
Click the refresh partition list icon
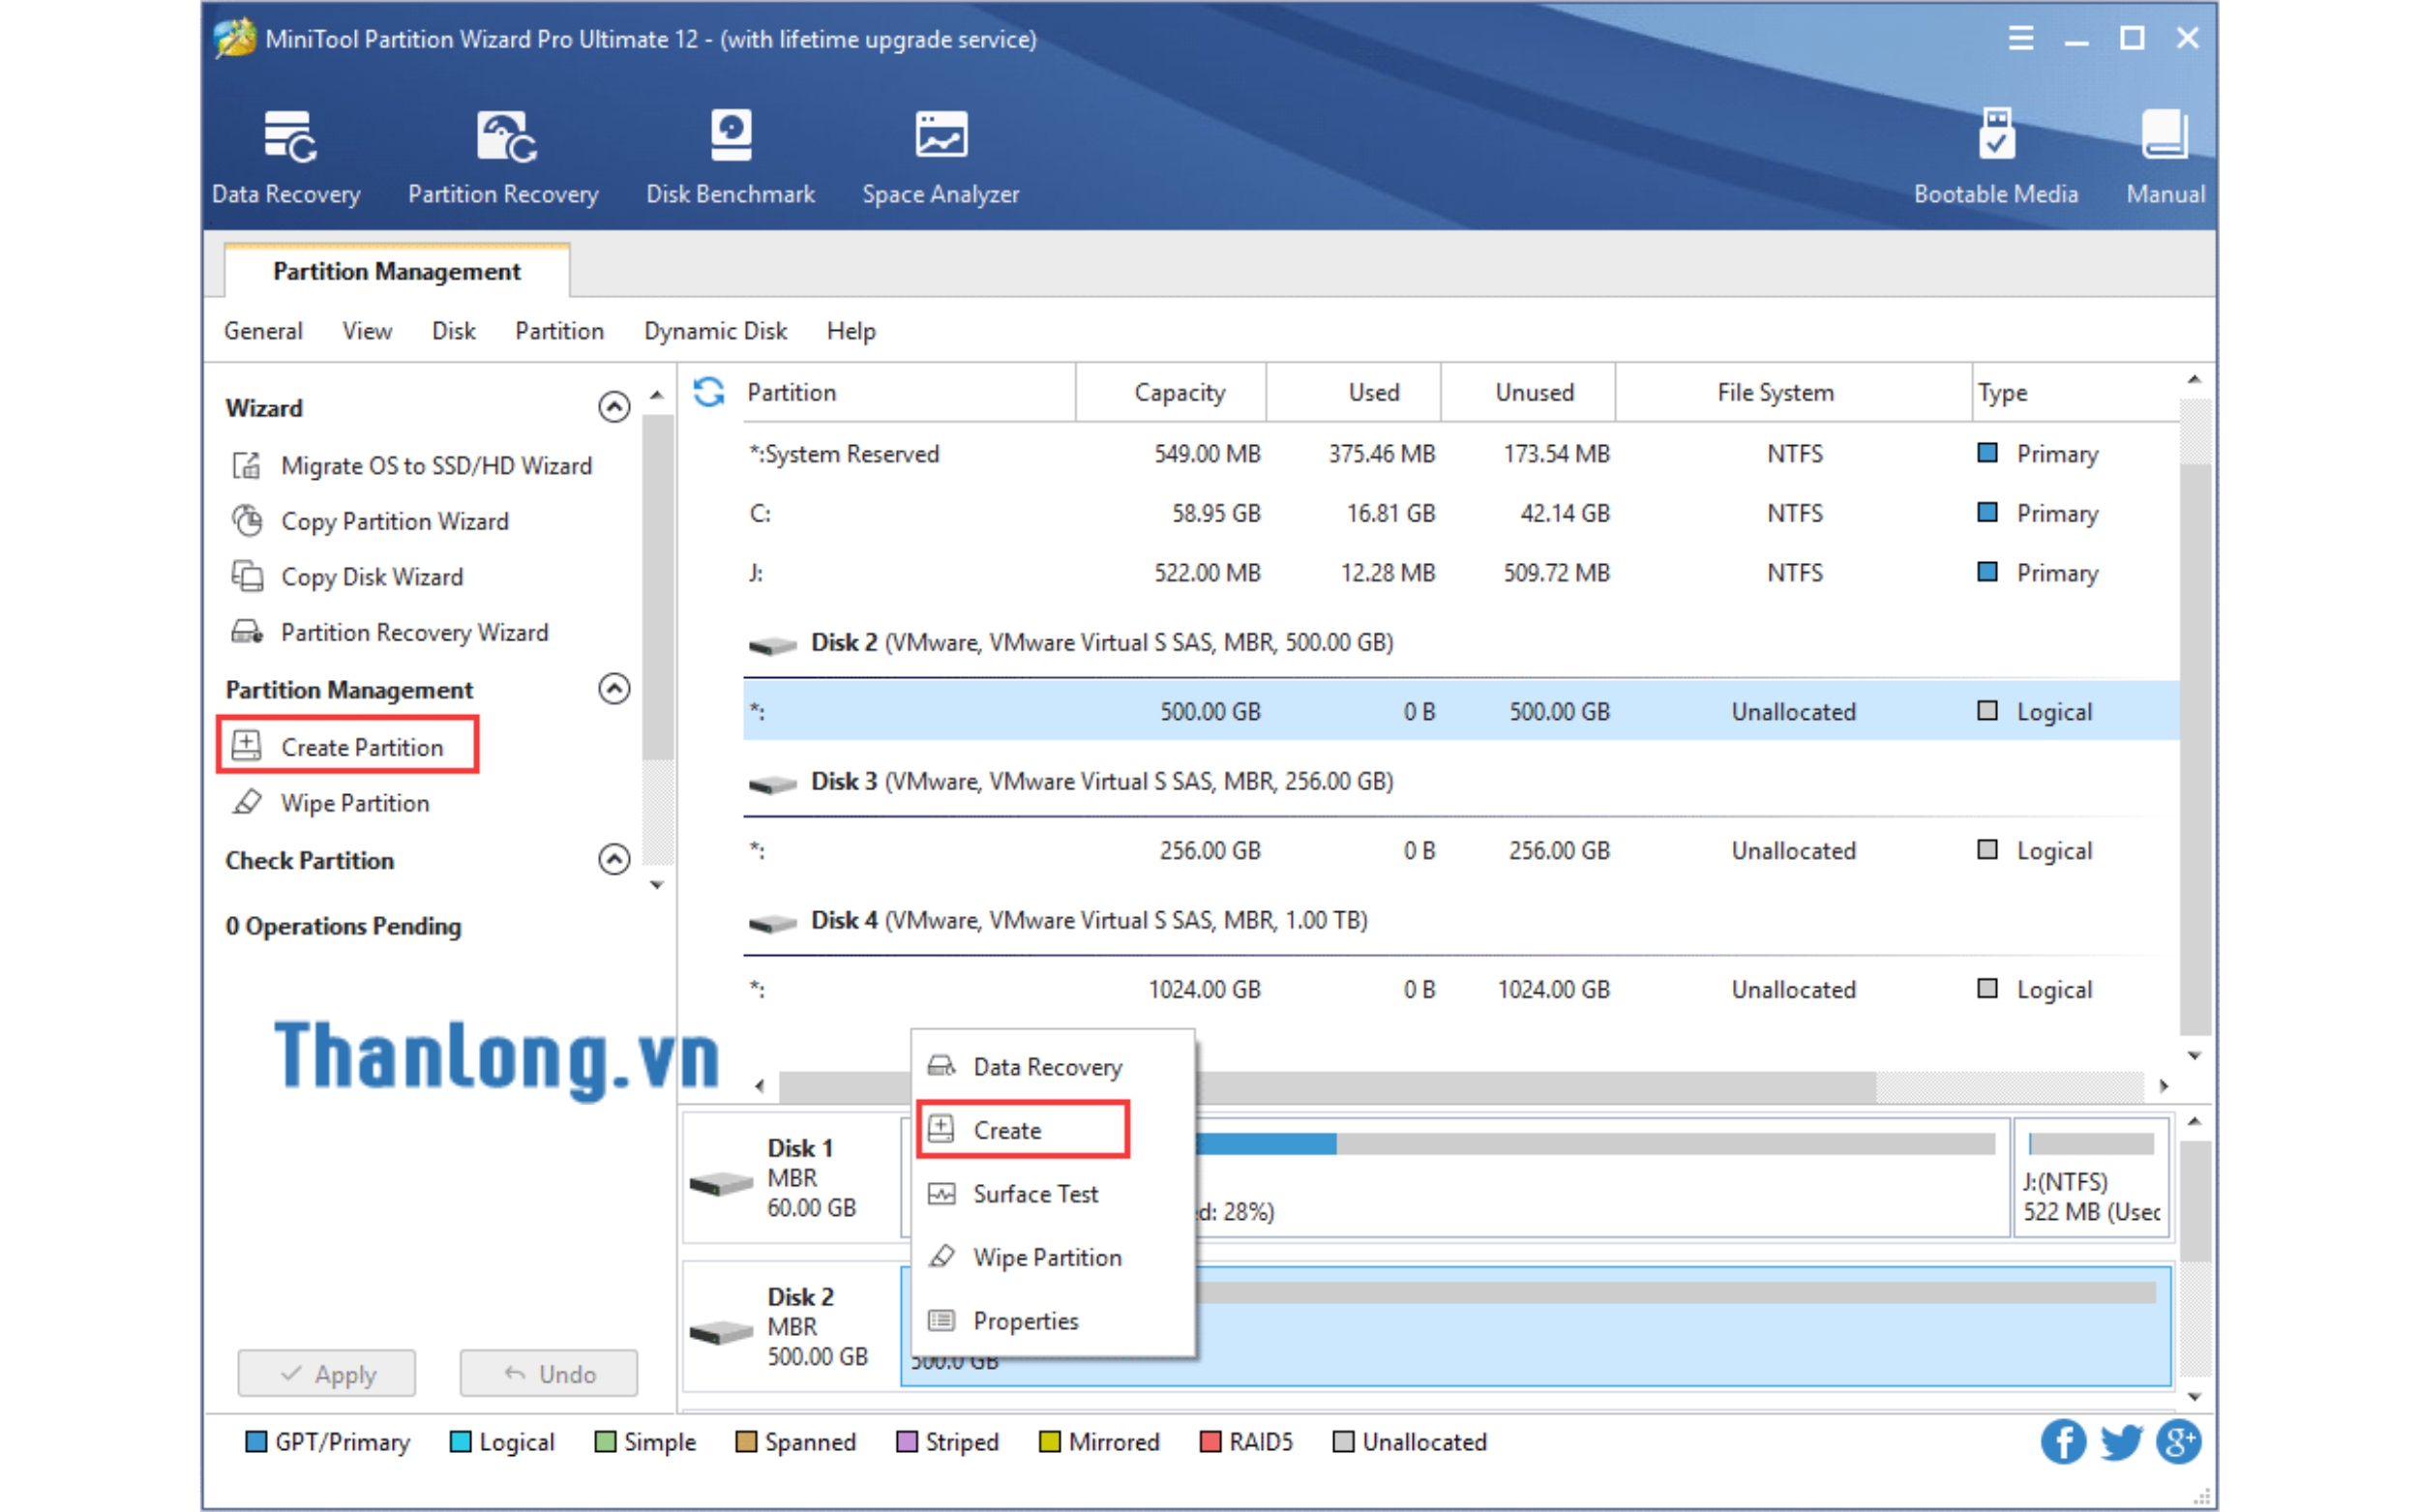(709, 392)
